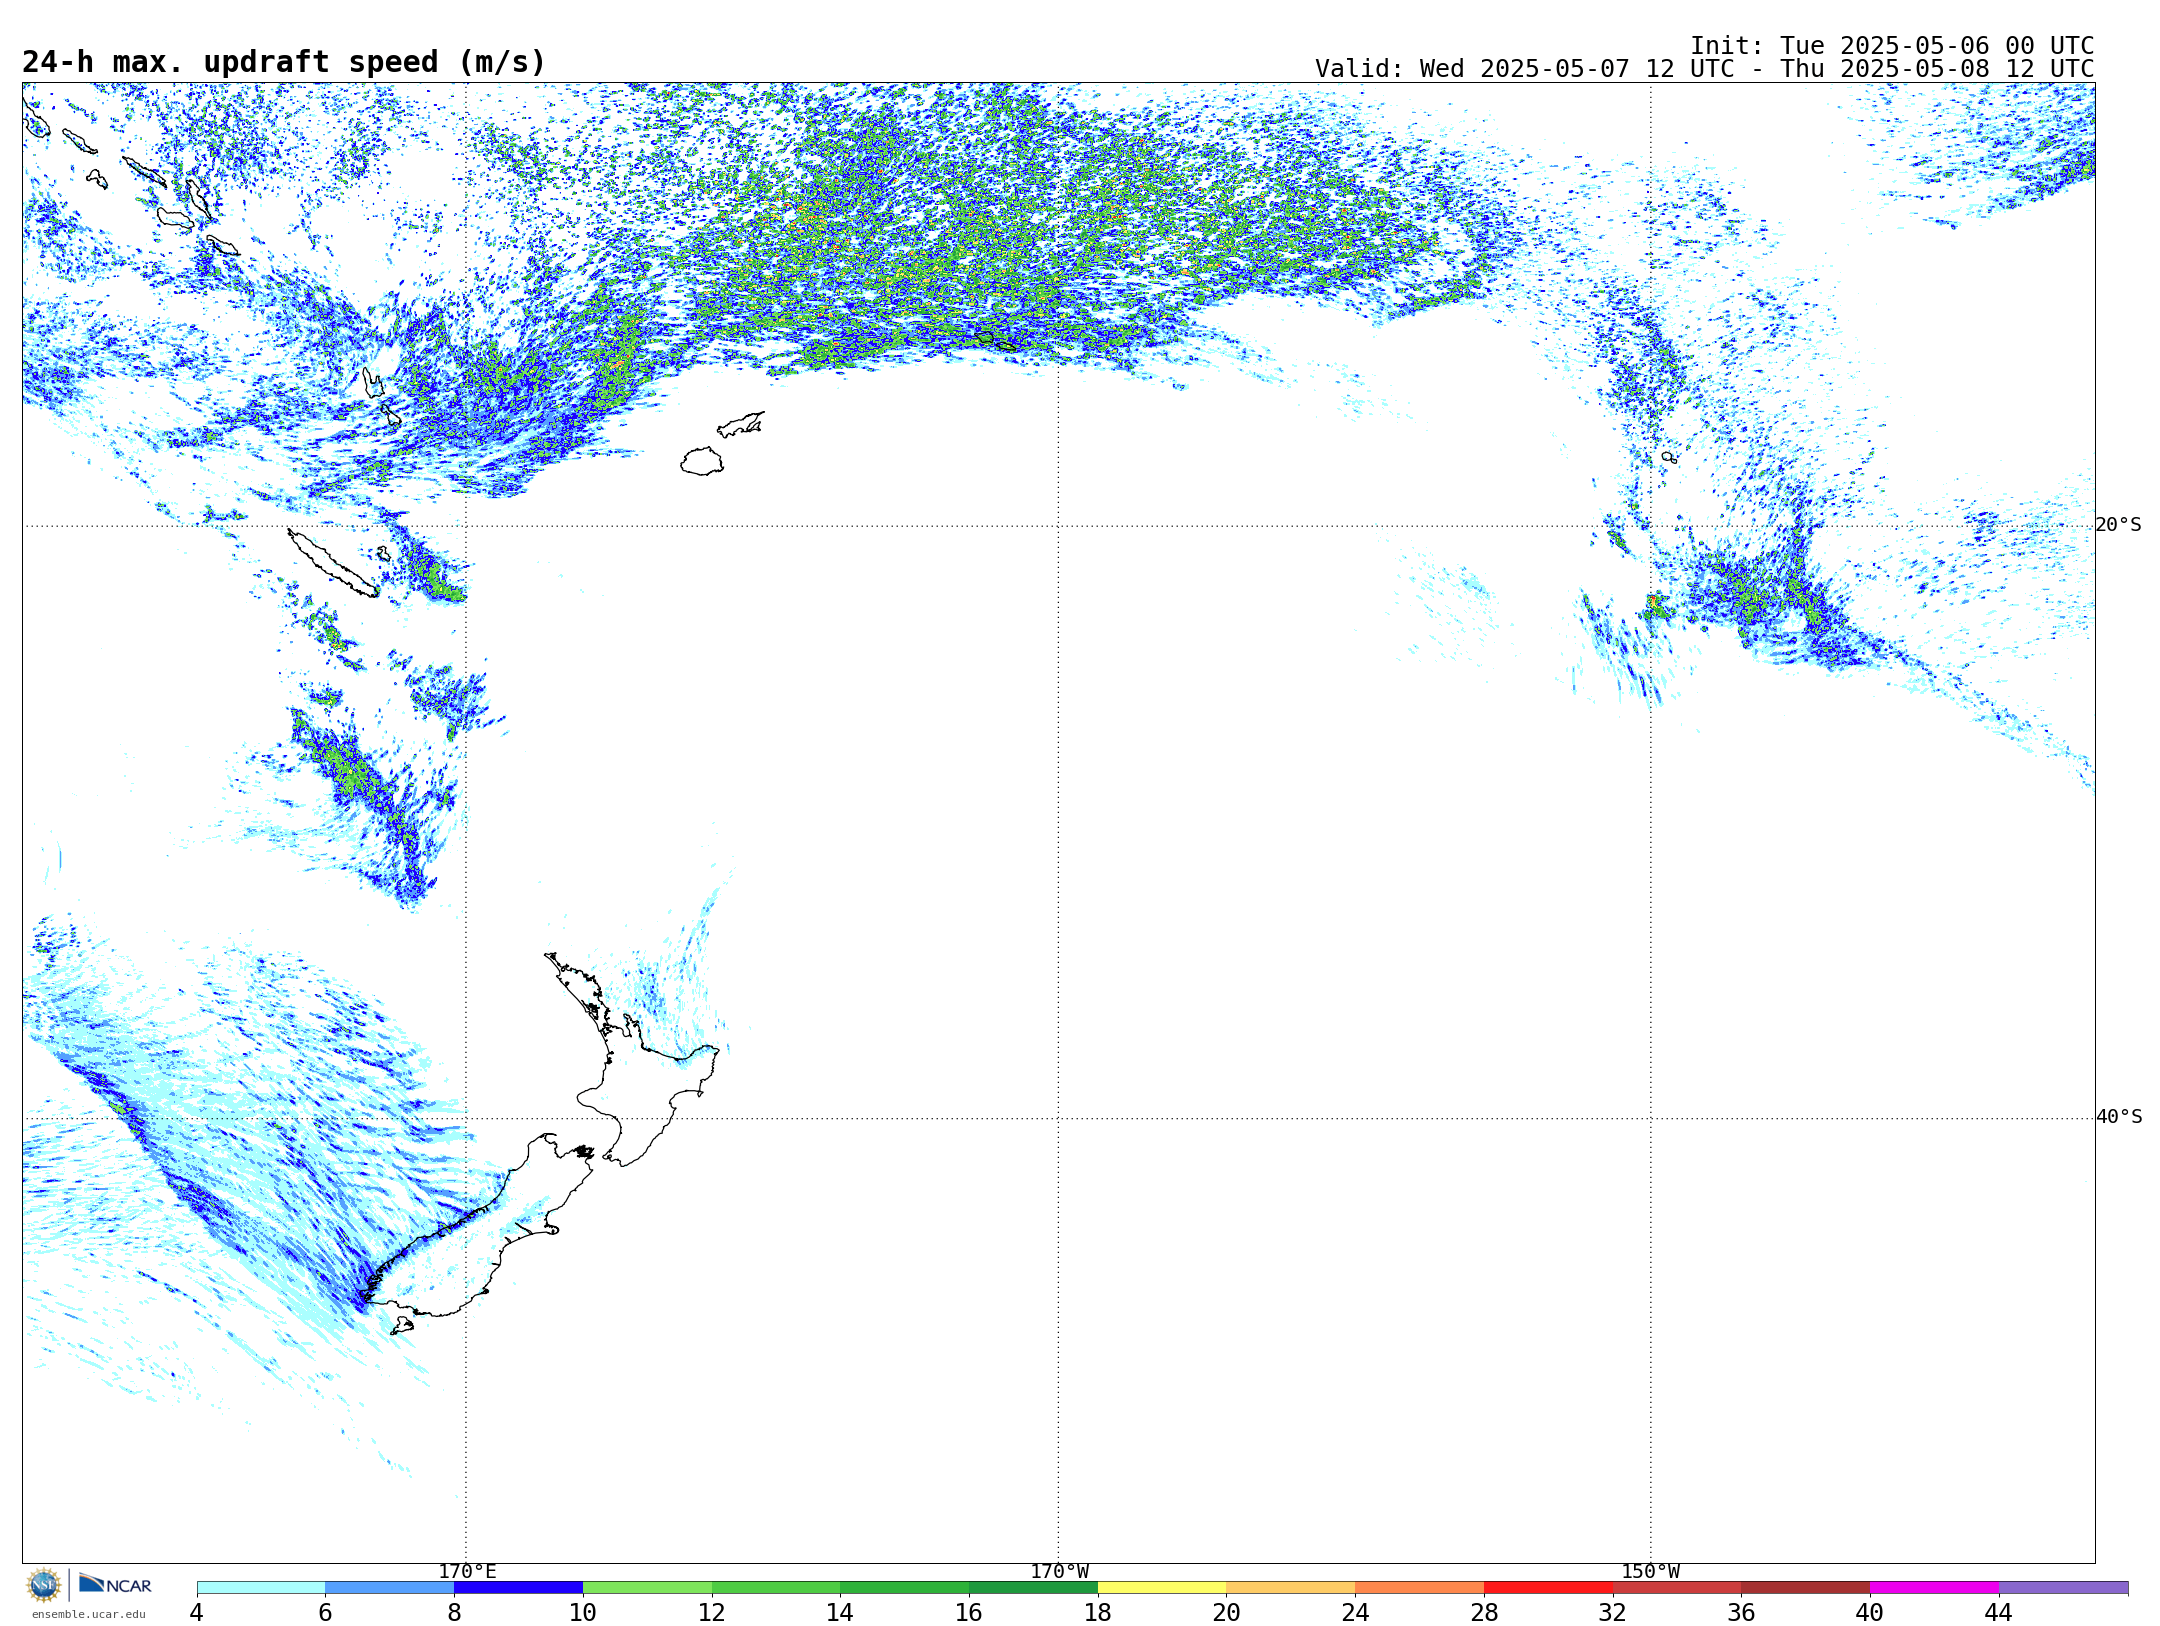The height and width of the screenshot is (1626, 2160).
Task: Click the light blue 6-8 color swatch
Action: pyautogui.click(x=390, y=1588)
